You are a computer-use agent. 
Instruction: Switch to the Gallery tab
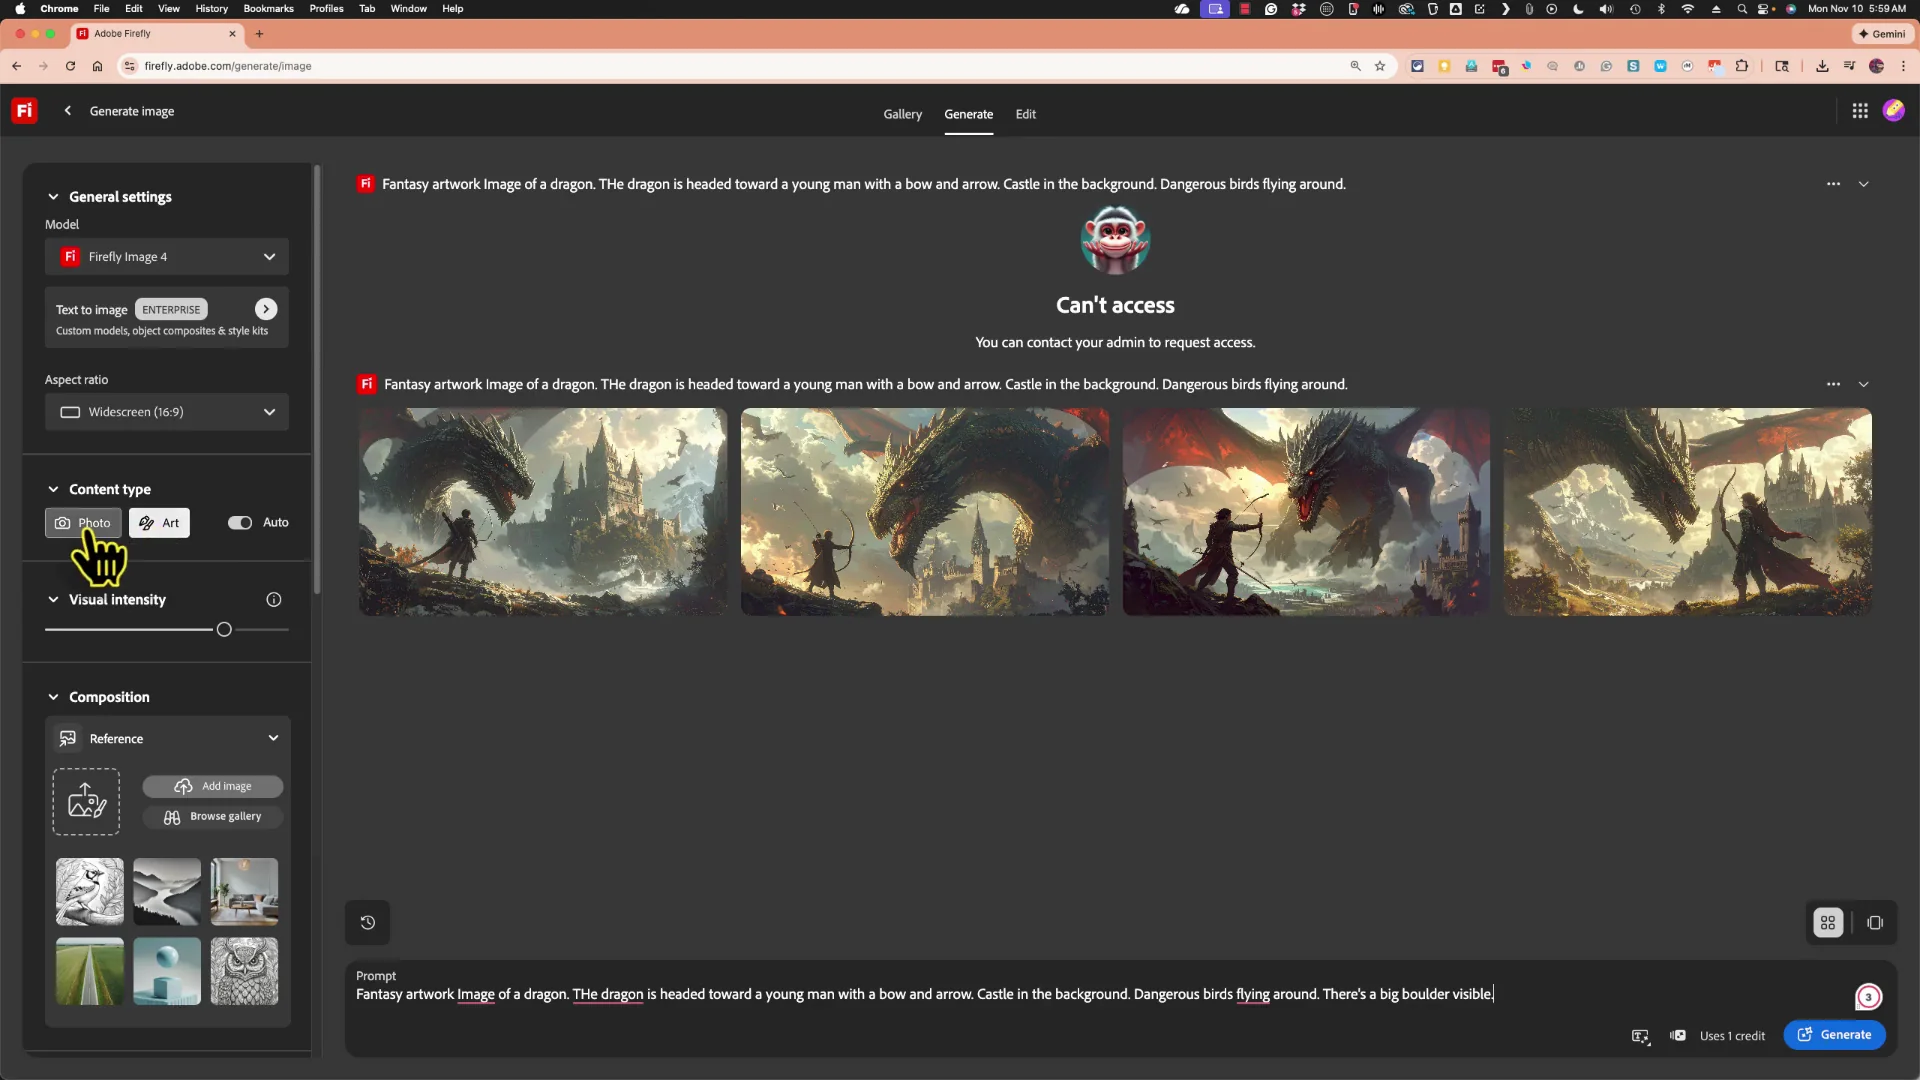point(902,114)
